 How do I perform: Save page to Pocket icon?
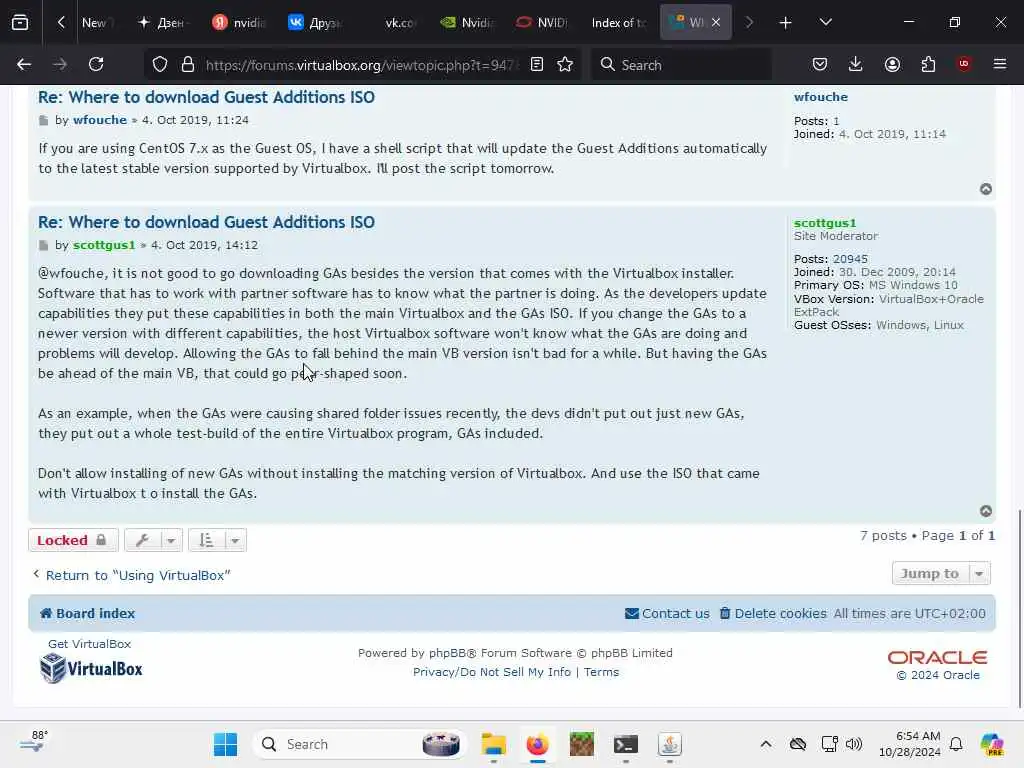pyautogui.click(x=820, y=64)
